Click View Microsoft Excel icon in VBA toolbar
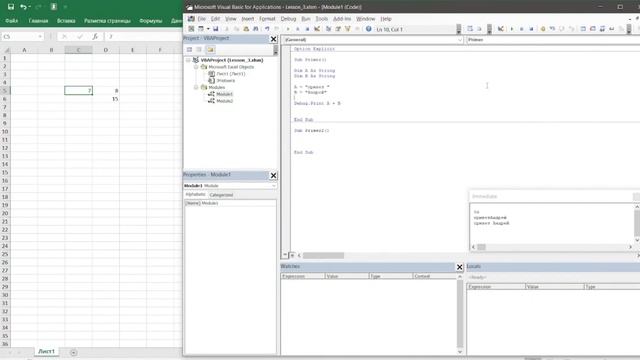Screen dimensions: 640x360 click(191, 29)
